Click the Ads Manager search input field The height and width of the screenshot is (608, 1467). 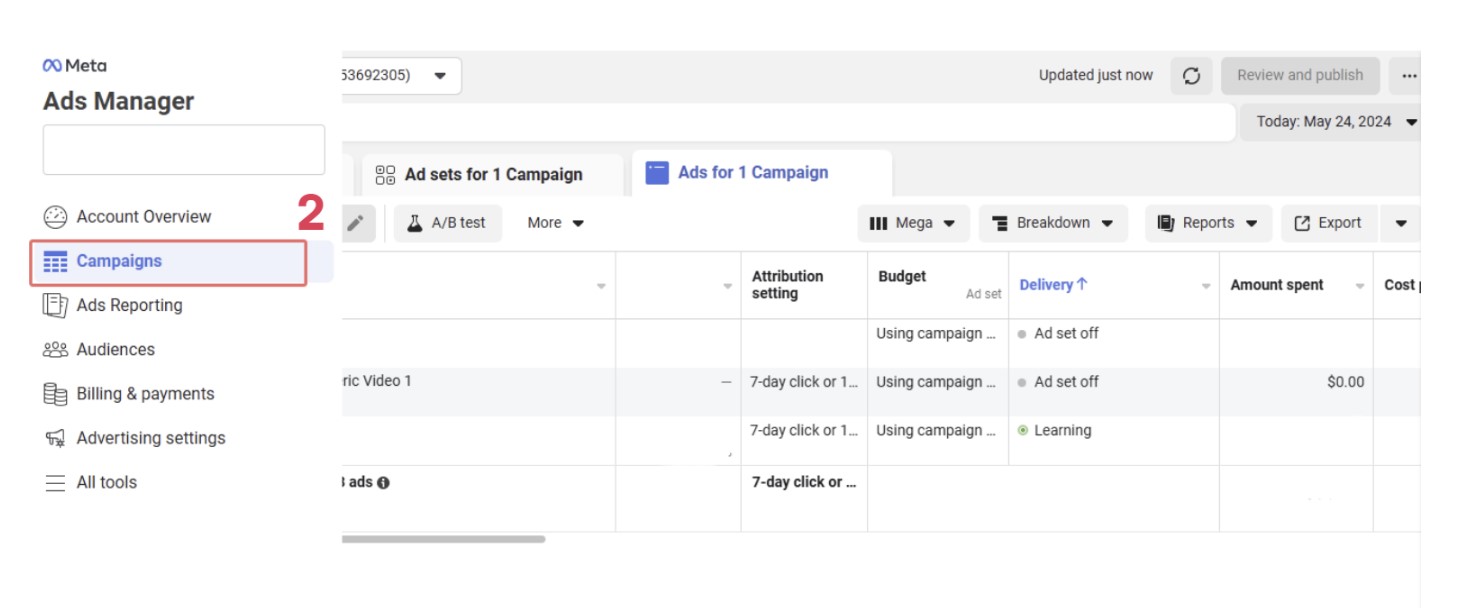[183, 148]
